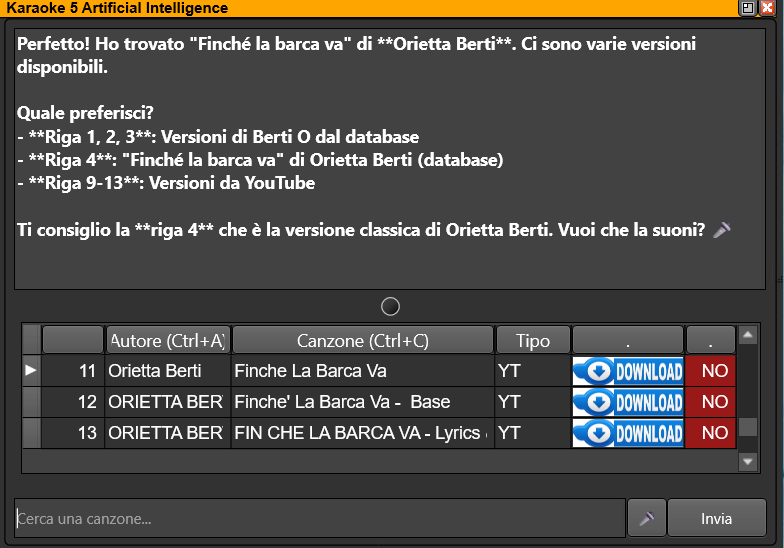The width and height of the screenshot is (784, 548).
Task: Click the scrollbar thumb of results table
Action: pos(748,427)
